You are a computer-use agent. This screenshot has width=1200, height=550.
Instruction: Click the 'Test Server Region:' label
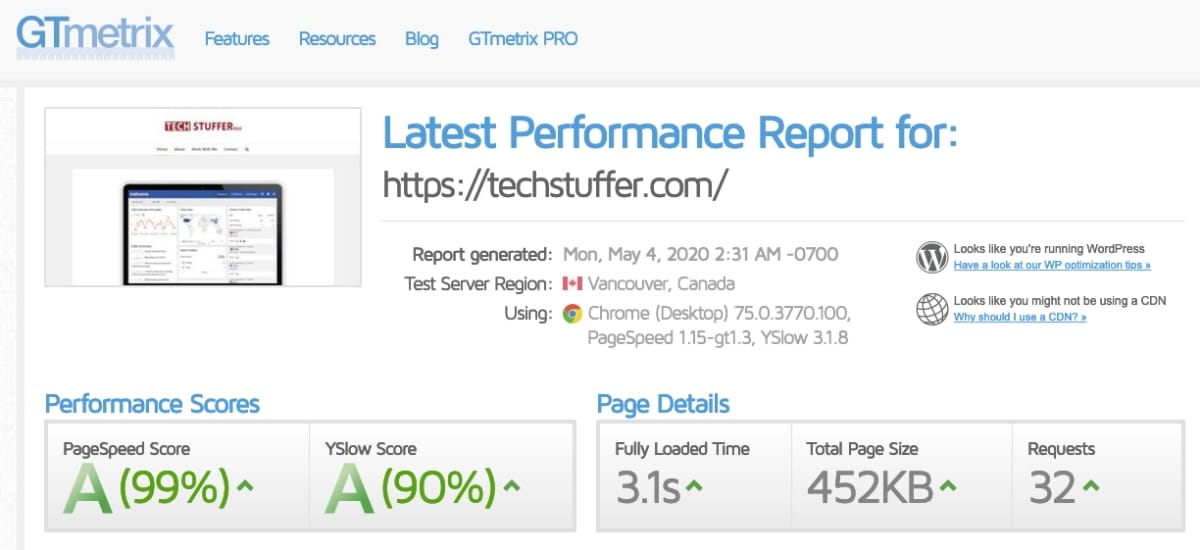point(478,284)
